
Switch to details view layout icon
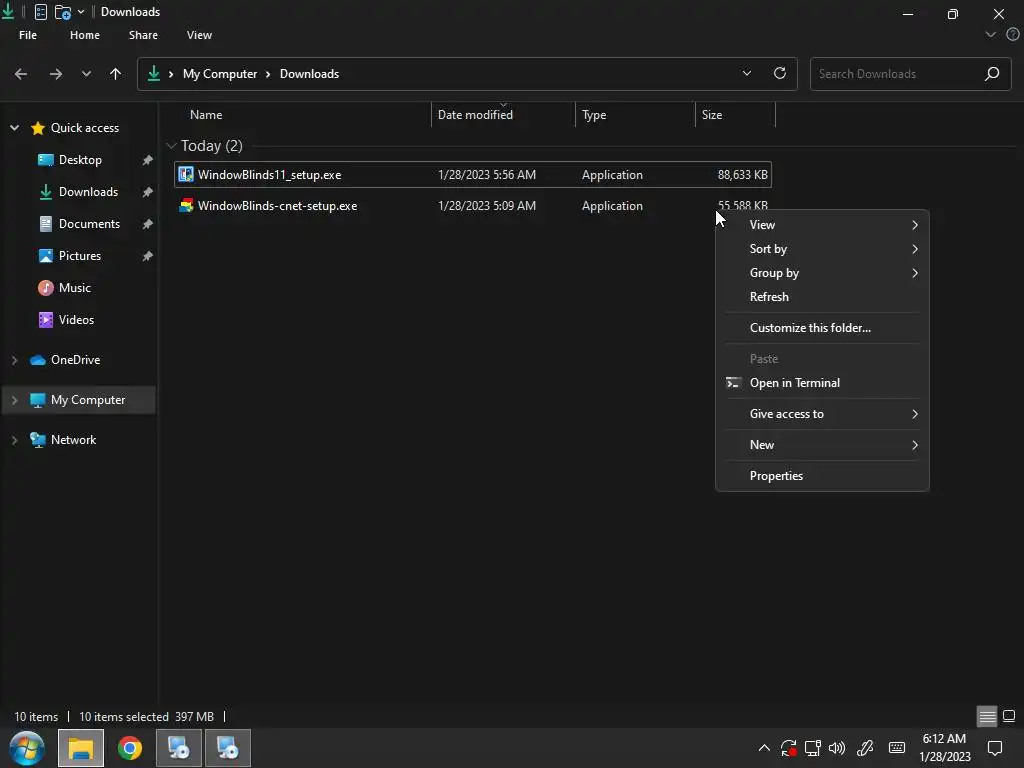tap(987, 716)
